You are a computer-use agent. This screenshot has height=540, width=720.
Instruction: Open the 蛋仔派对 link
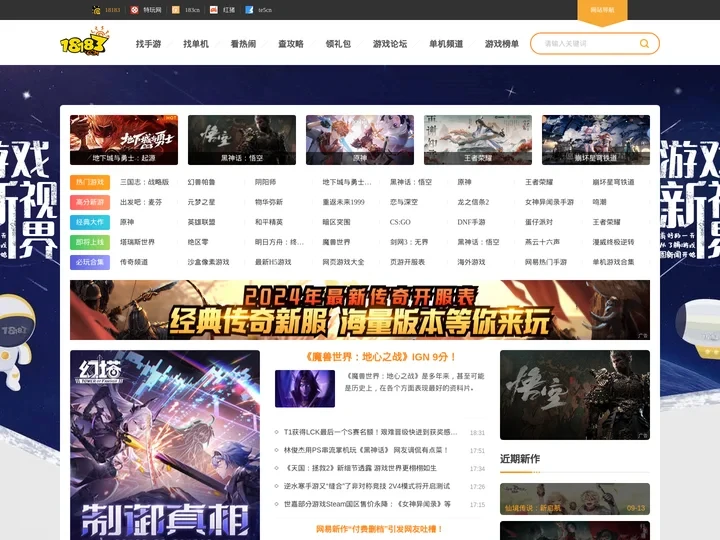tap(539, 222)
